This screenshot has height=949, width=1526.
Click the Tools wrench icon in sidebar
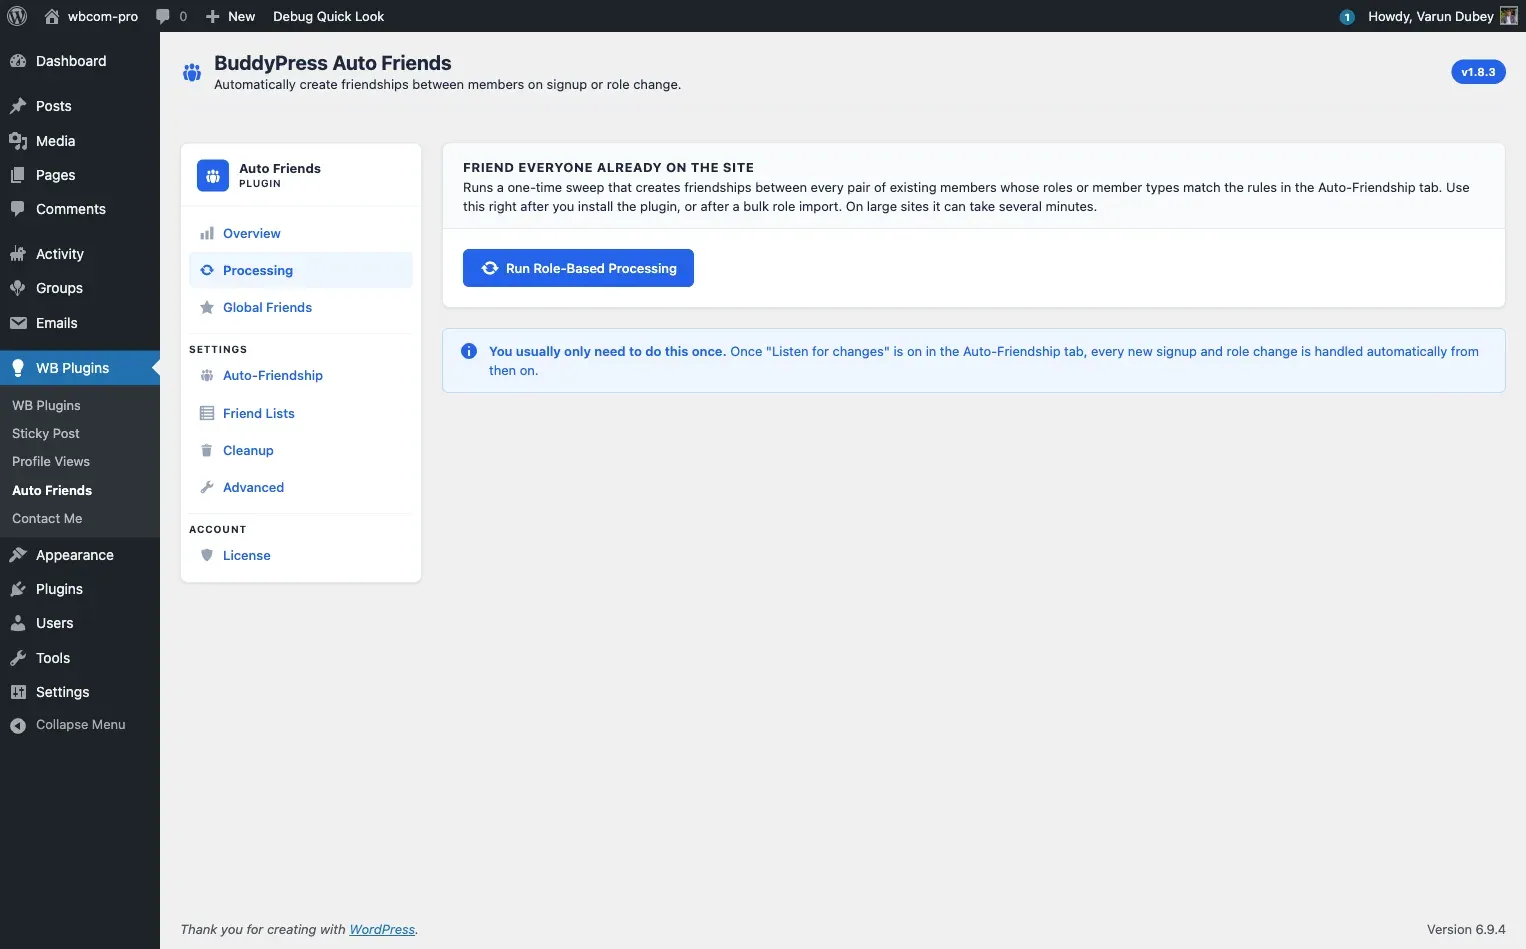18,658
